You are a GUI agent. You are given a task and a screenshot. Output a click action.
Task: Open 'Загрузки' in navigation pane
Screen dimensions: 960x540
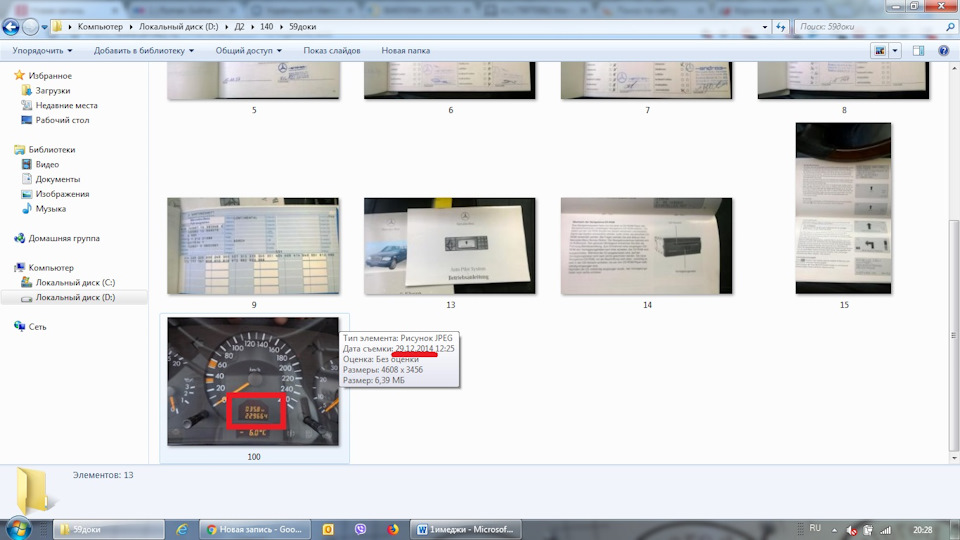pyautogui.click(x=53, y=91)
